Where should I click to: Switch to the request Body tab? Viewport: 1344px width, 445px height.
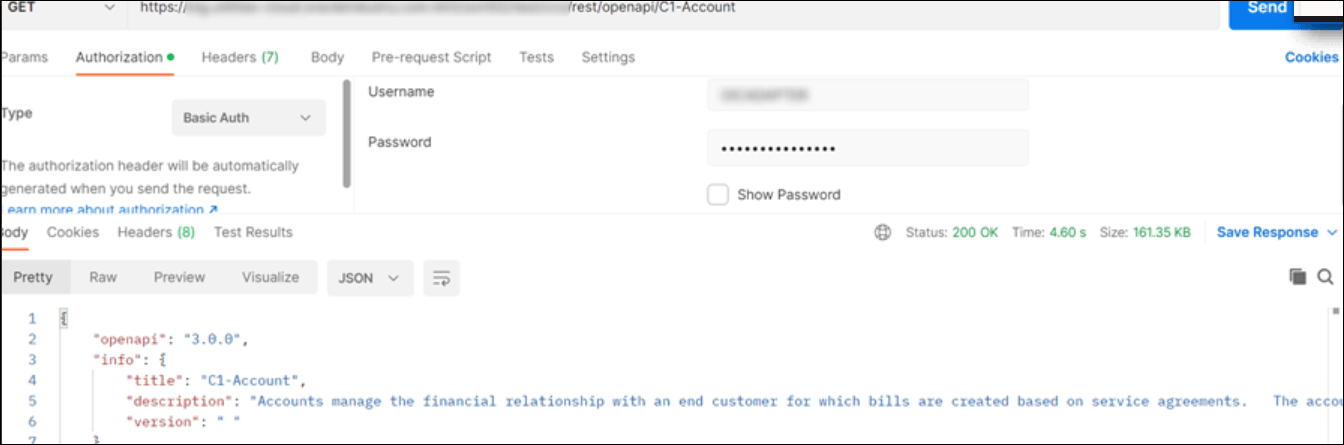pyautogui.click(x=327, y=57)
